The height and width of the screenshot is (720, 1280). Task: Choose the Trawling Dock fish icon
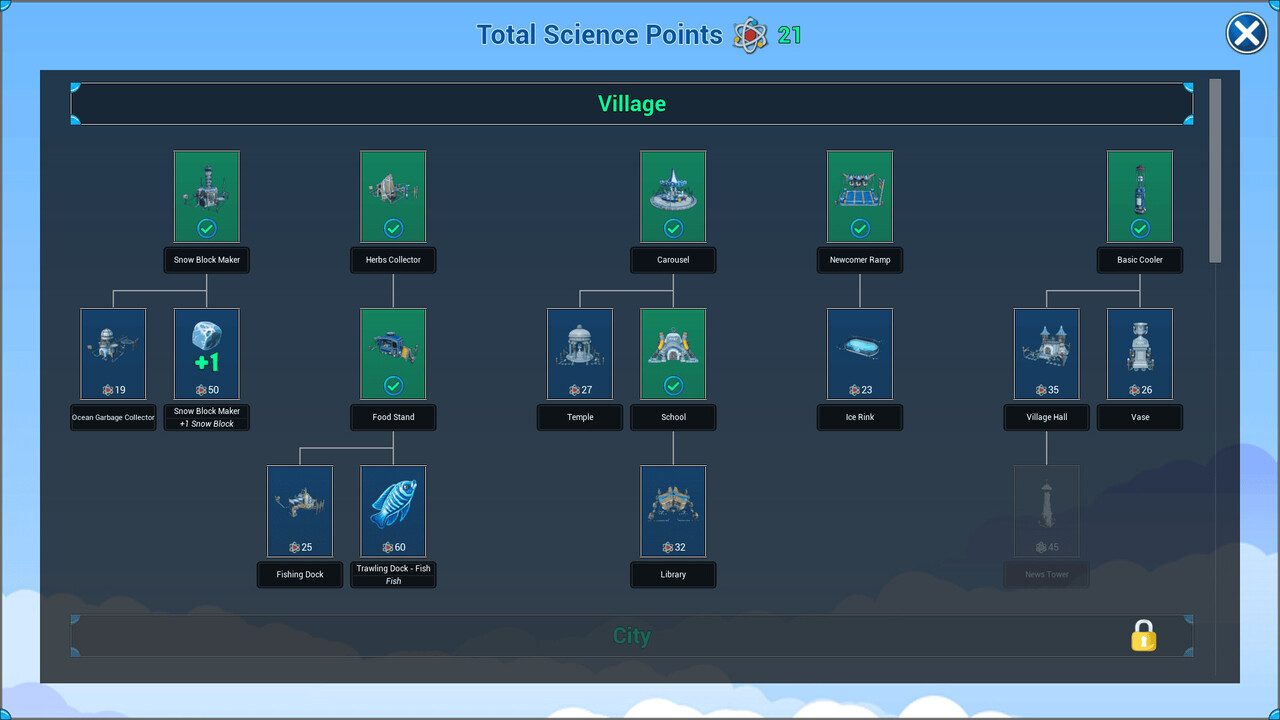click(x=393, y=510)
